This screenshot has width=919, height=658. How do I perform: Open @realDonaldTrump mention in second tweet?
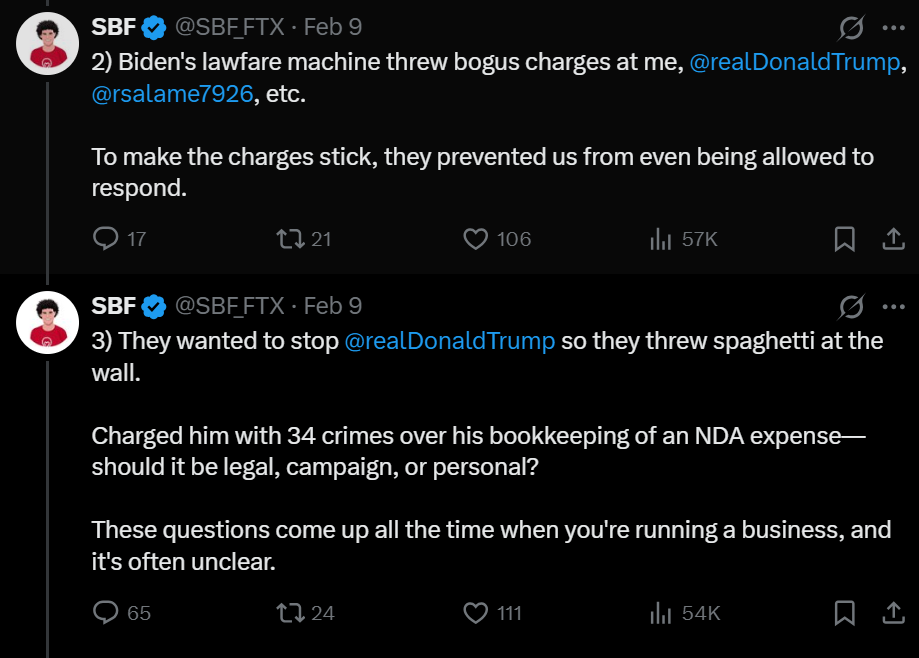449,341
